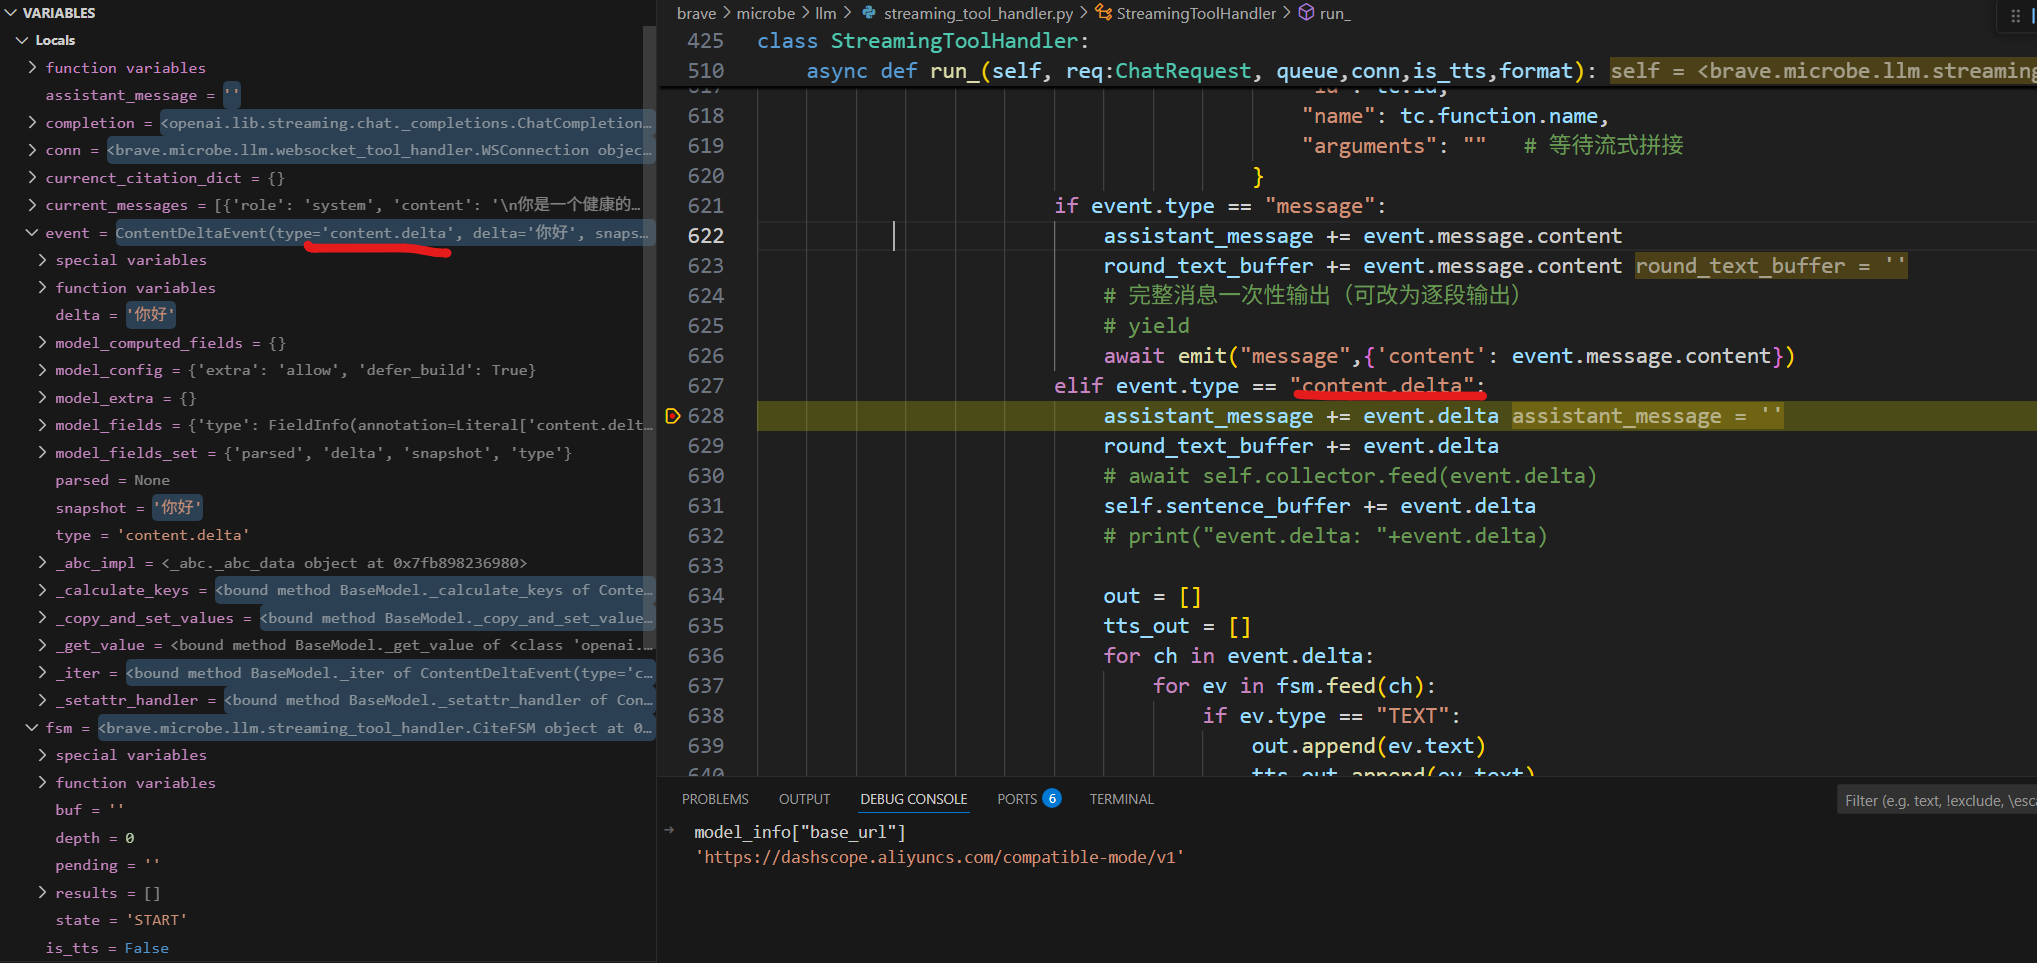The height and width of the screenshot is (963, 2037).
Task: Open streaming_tool_handler.py from the breadcrumb
Action: (977, 13)
